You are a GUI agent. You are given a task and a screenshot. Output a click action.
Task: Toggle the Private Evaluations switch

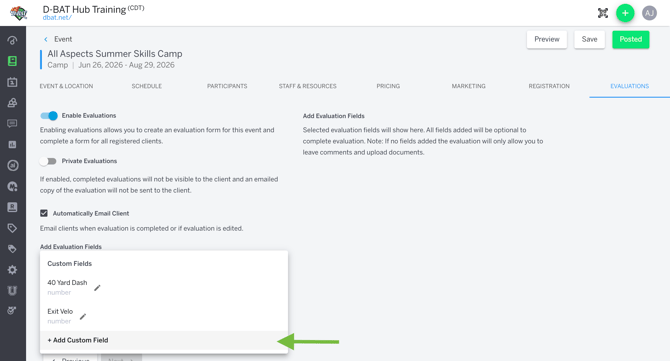(x=48, y=161)
